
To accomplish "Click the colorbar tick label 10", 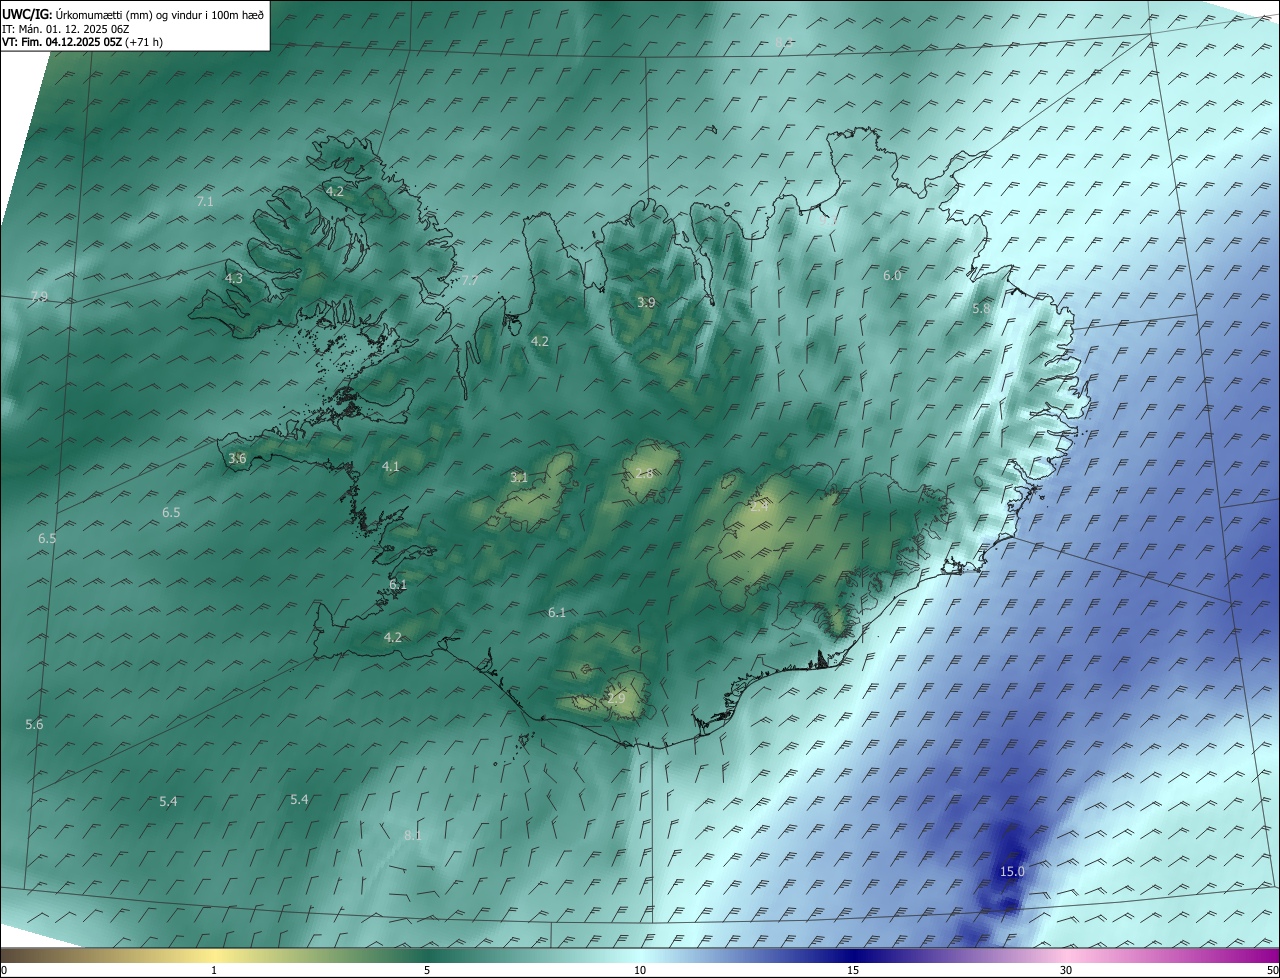I will coord(640,970).
